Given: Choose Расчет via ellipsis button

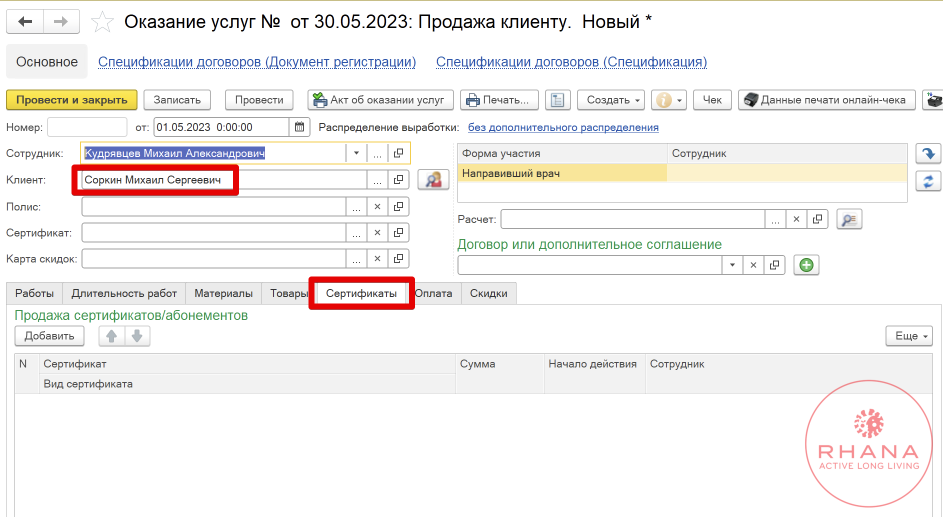Looking at the screenshot, I should click(775, 219).
